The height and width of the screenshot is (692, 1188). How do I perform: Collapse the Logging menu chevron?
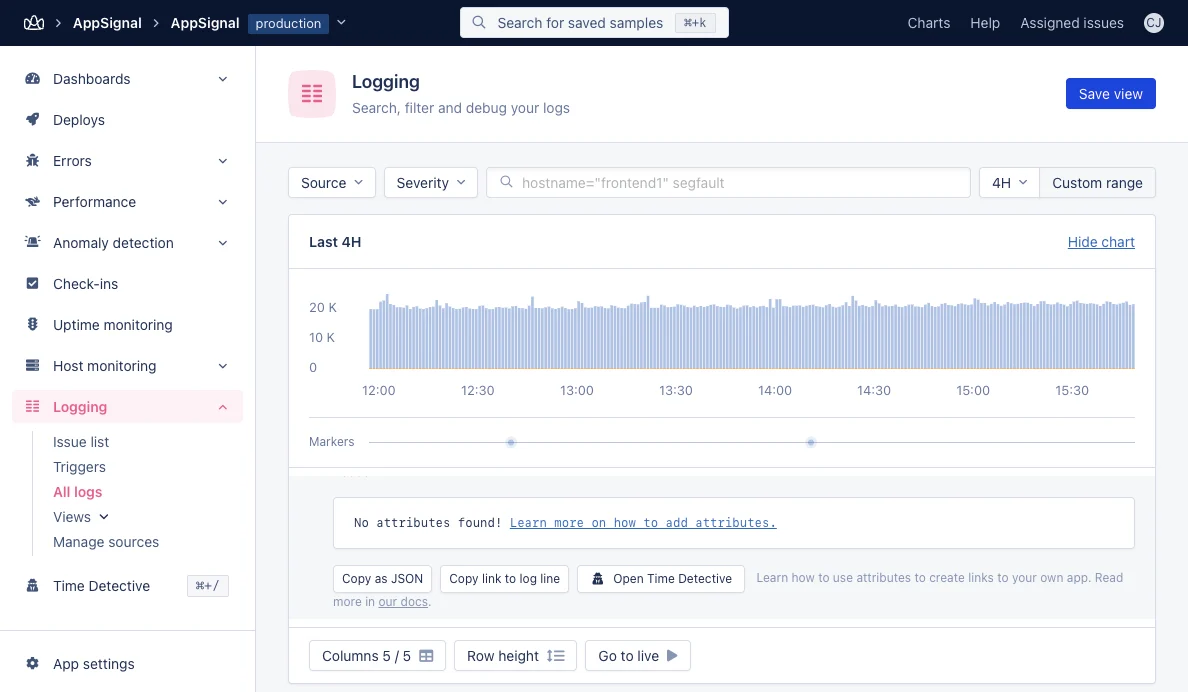tap(223, 407)
